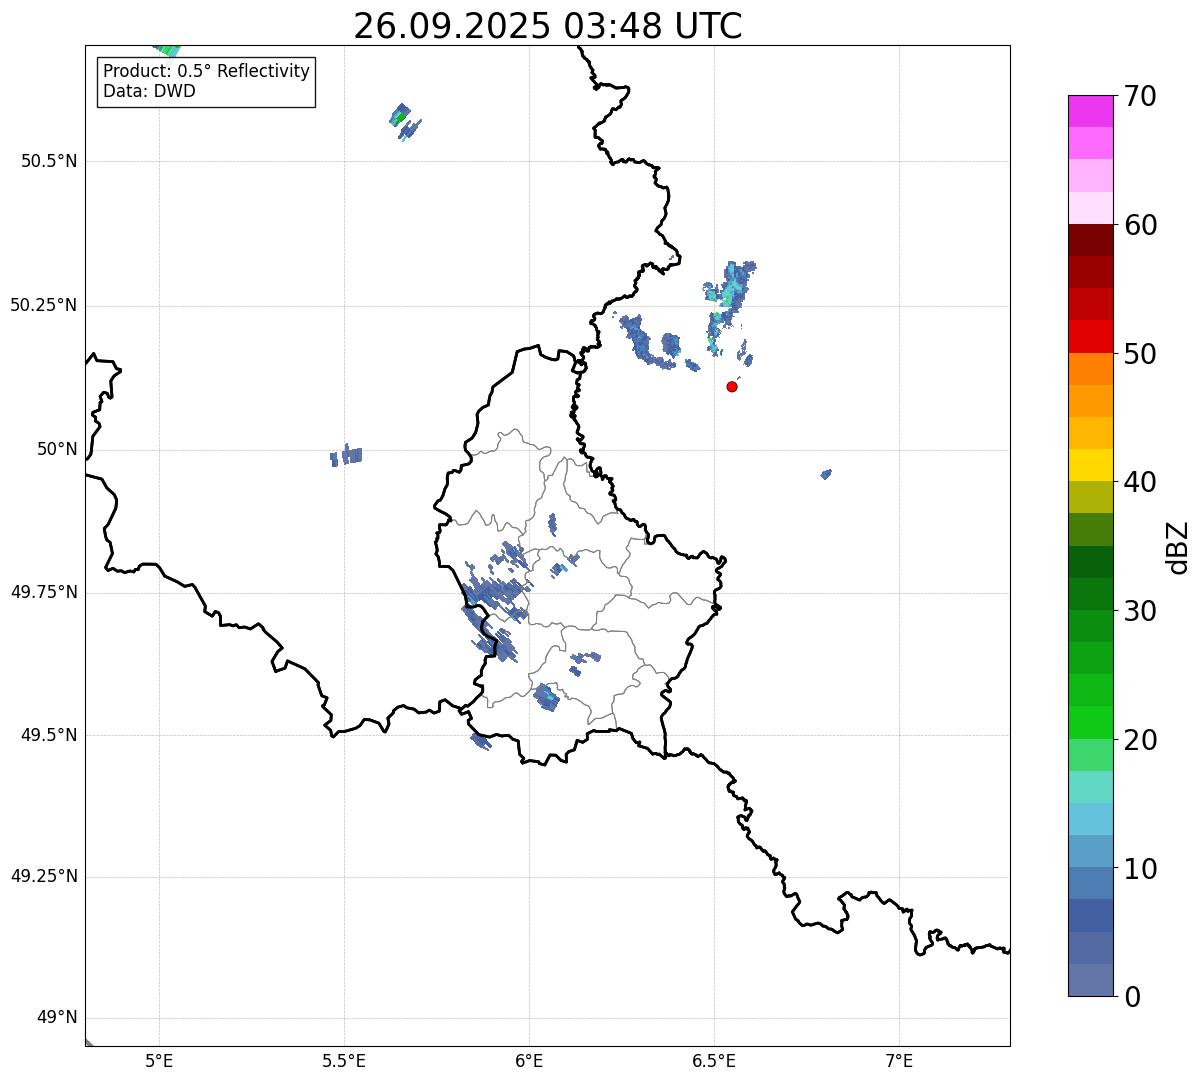The image size is (1202, 1081).
Task: Click the "dBZ" colorbar label
Action: tap(1177, 547)
